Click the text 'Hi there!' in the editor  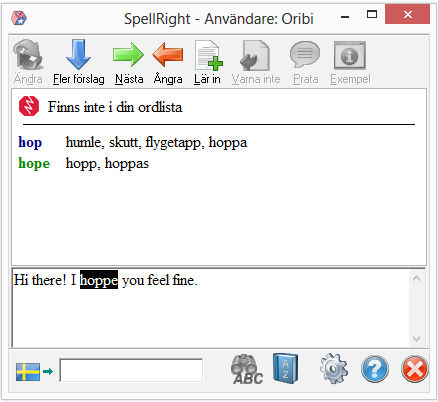click(x=40, y=280)
